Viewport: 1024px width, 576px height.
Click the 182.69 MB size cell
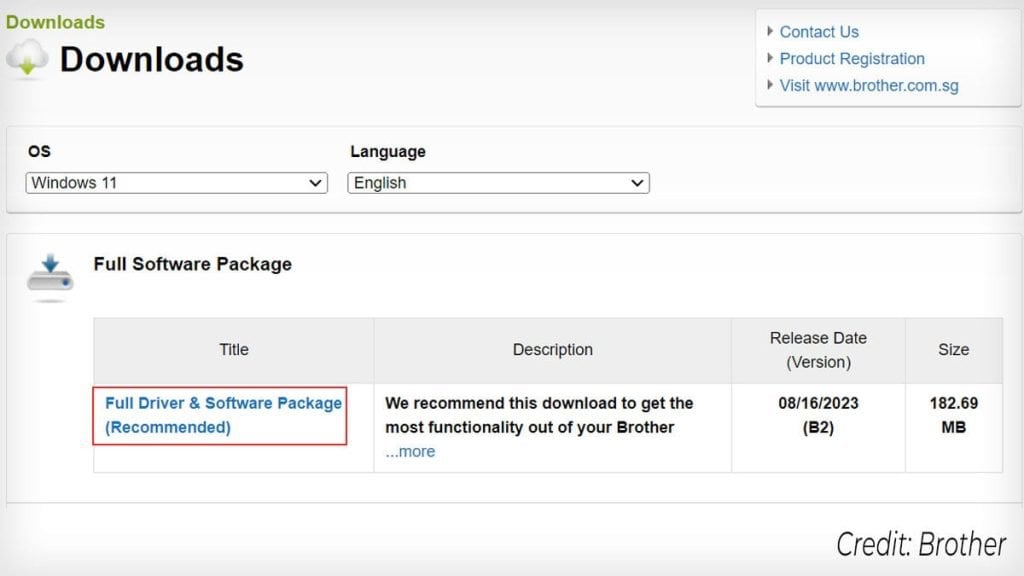(953, 415)
